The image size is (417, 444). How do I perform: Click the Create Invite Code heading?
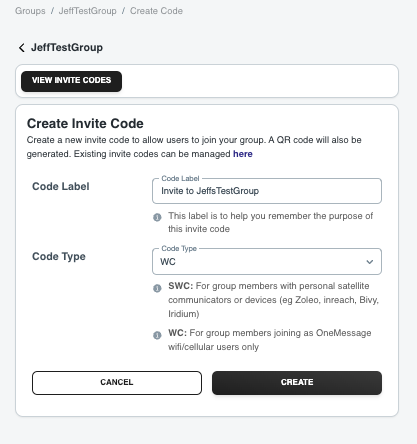[85, 124]
